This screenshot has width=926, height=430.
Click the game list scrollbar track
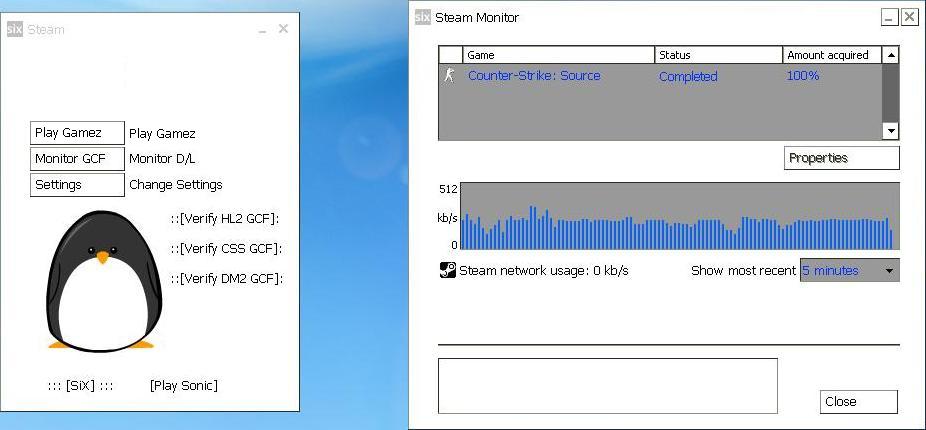pos(891,93)
